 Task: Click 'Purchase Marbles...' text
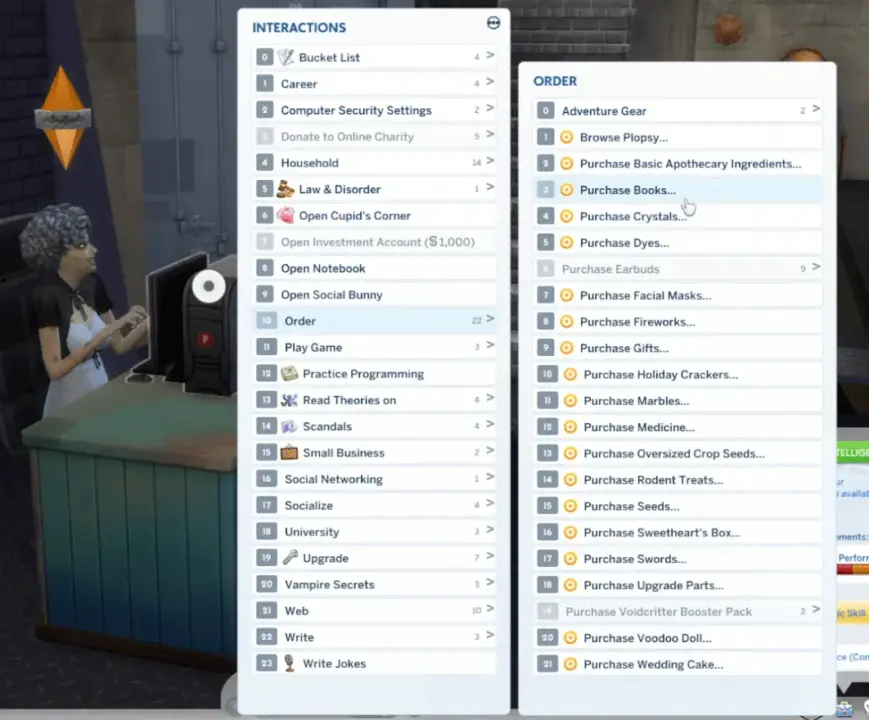click(636, 401)
